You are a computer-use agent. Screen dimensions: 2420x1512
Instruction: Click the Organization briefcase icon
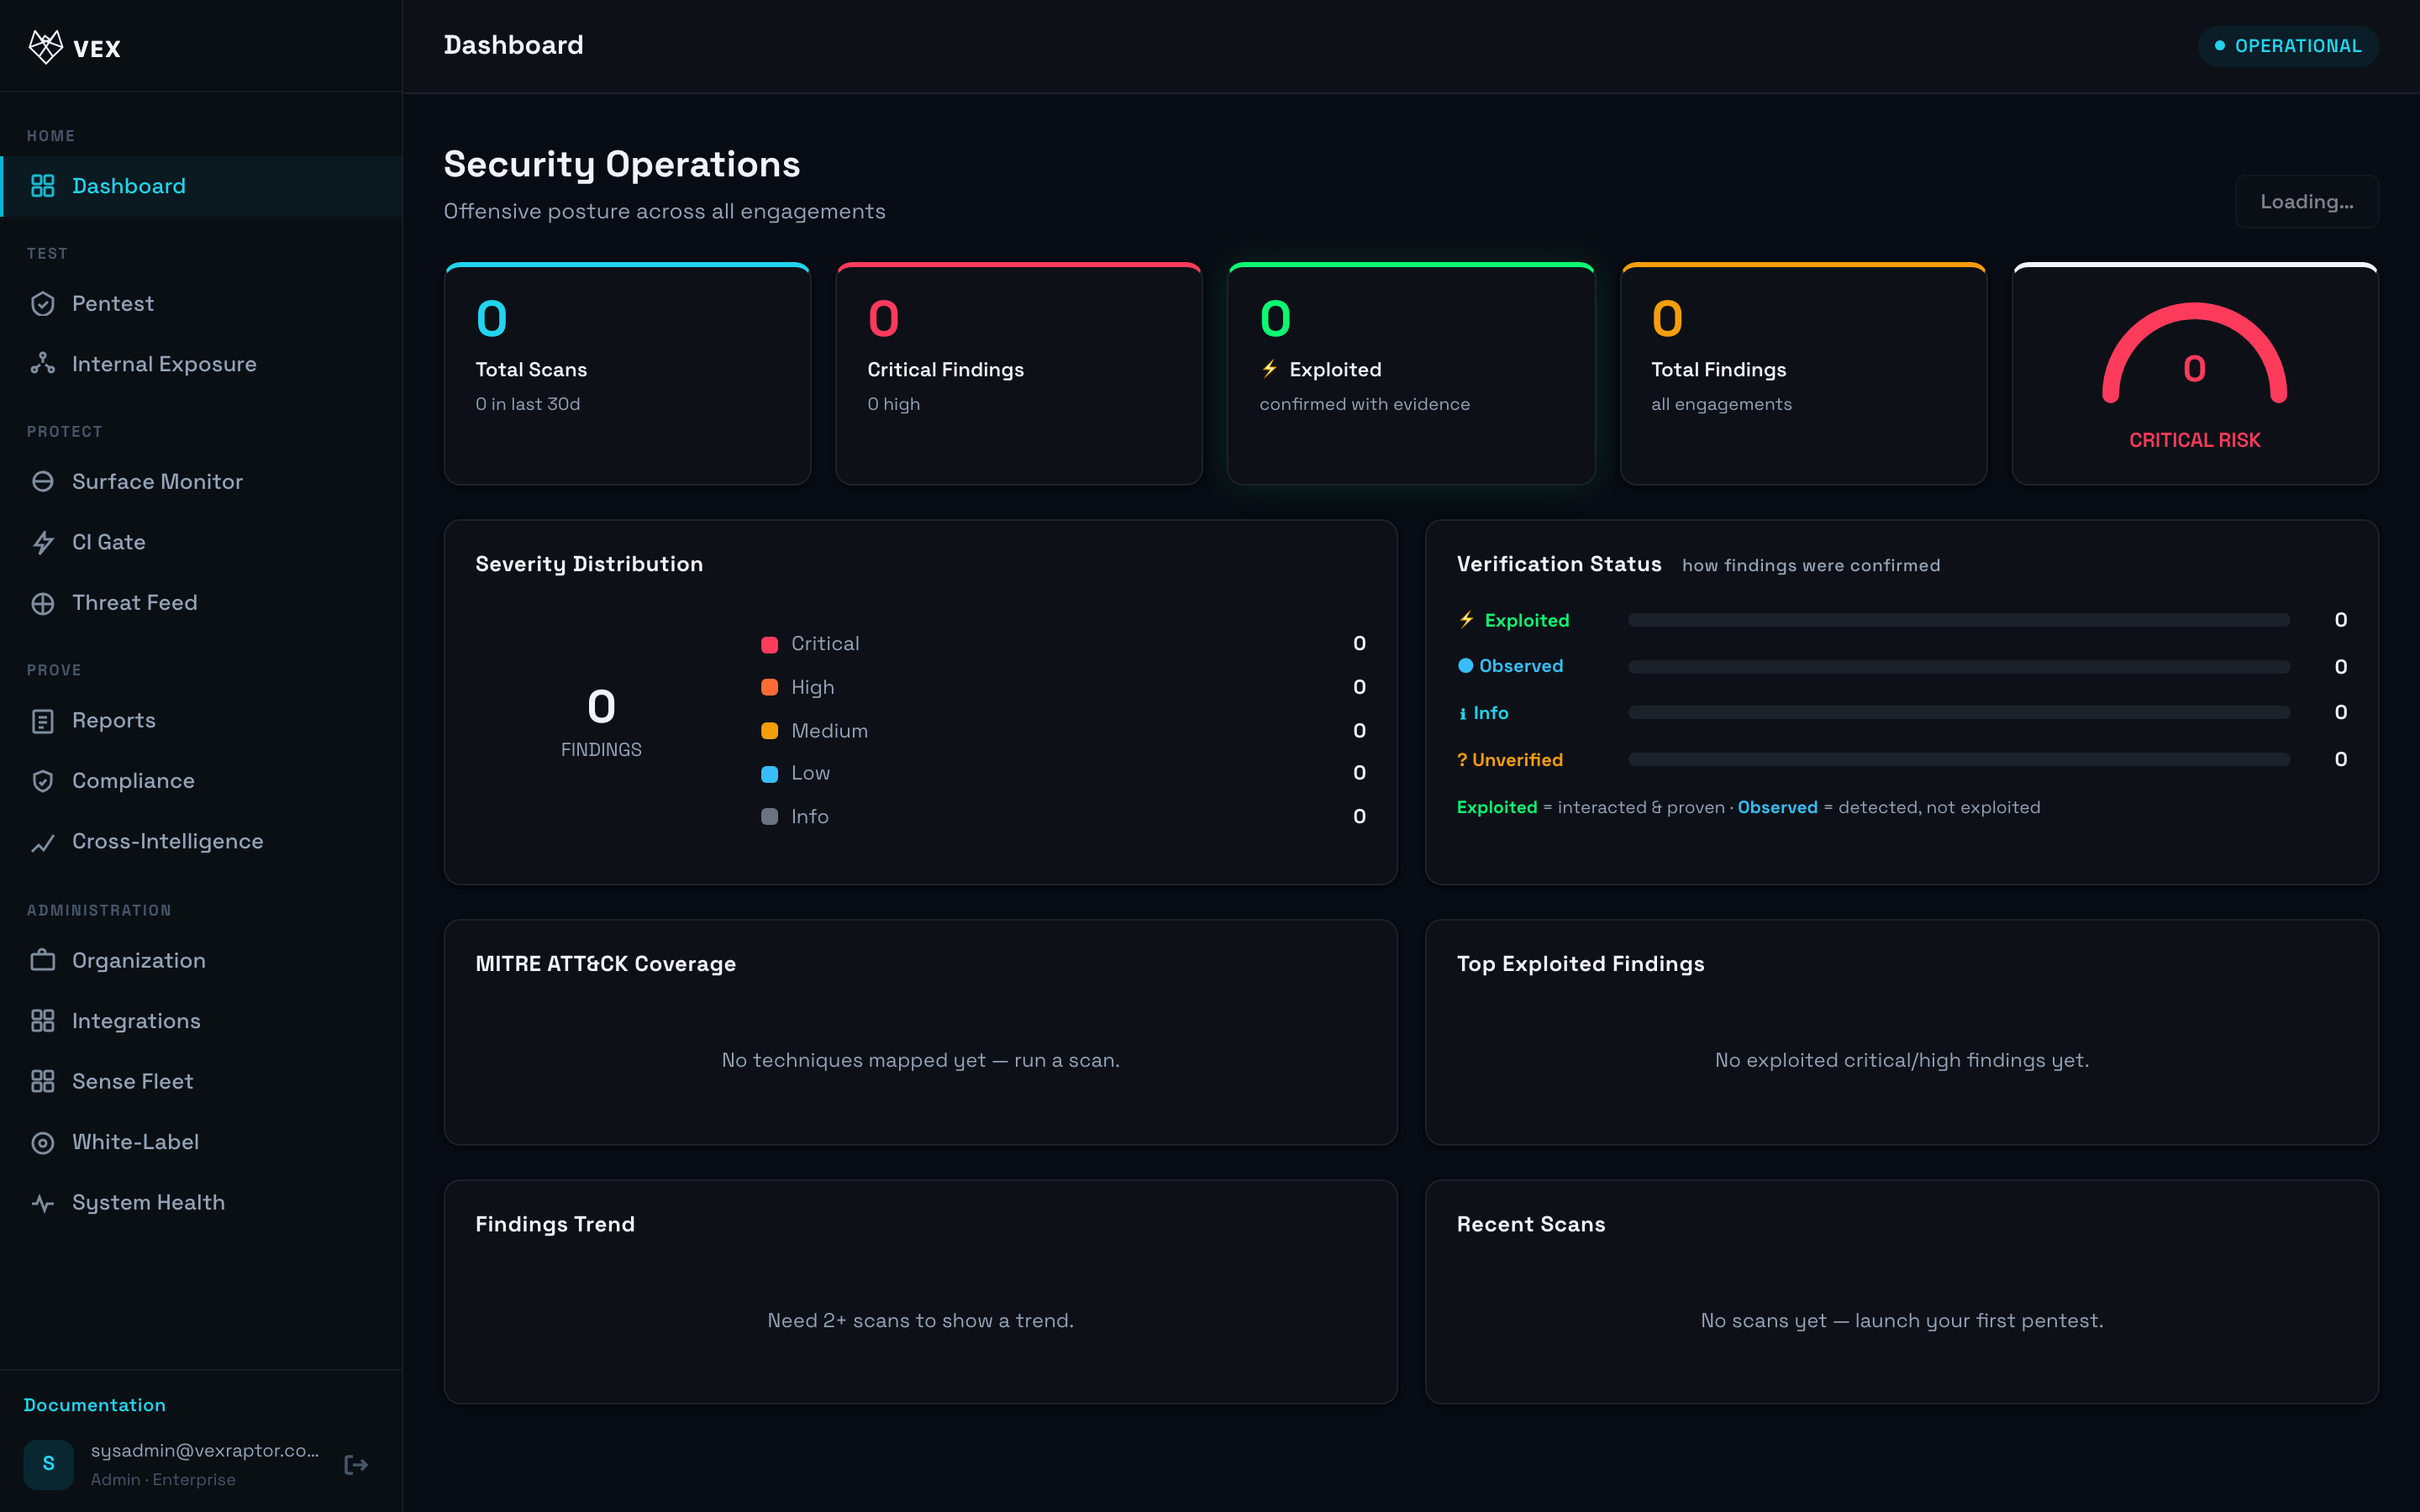(42, 961)
